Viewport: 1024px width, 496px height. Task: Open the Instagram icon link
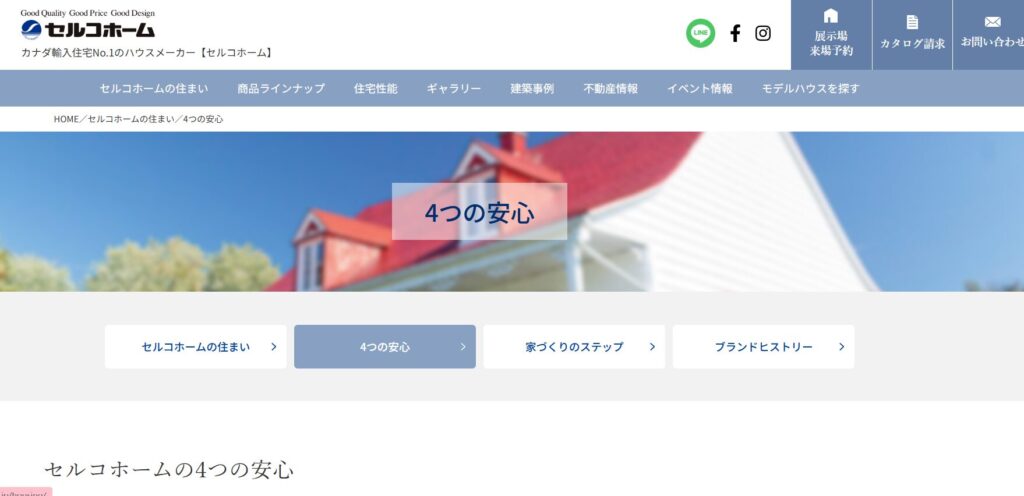tap(763, 33)
